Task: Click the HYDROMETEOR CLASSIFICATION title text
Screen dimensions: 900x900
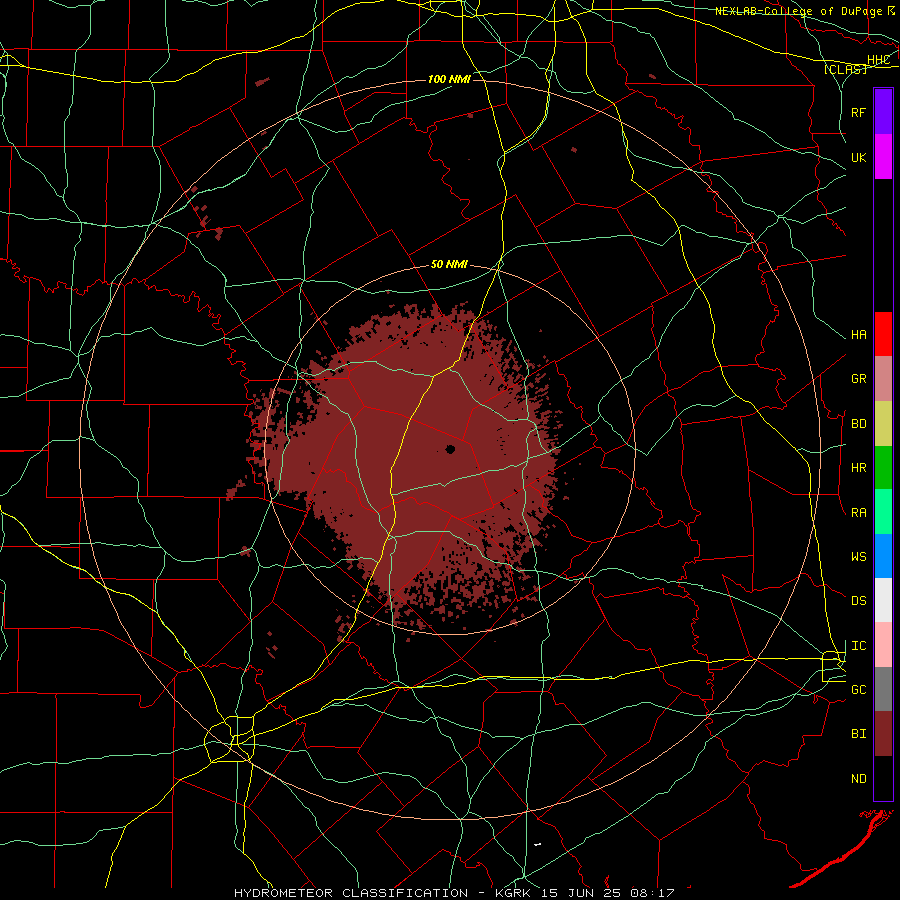Action: 351,893
